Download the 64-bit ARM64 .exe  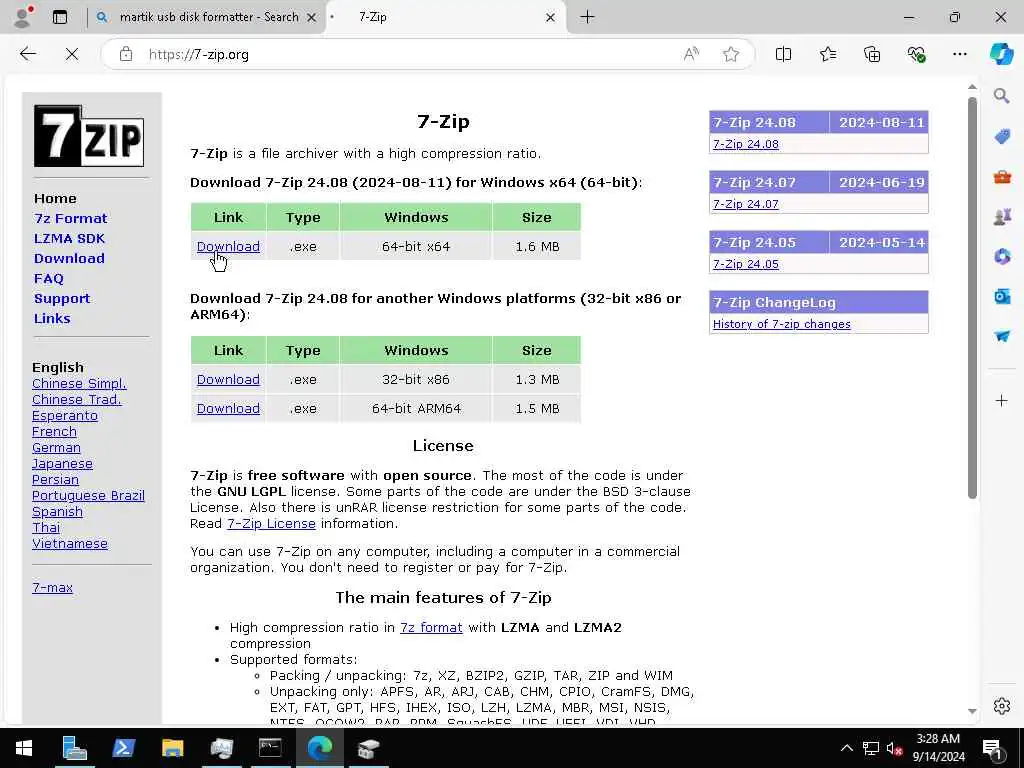pyautogui.click(x=228, y=408)
